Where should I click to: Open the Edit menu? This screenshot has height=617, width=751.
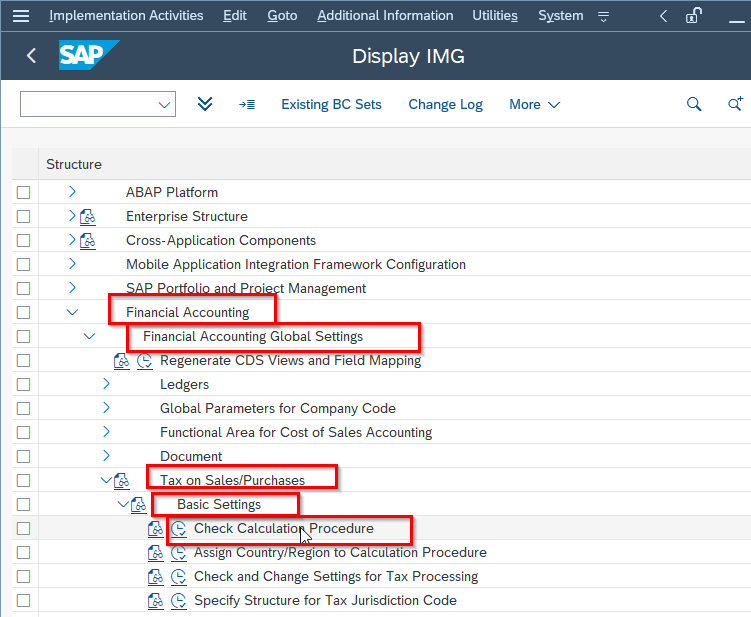pos(235,16)
